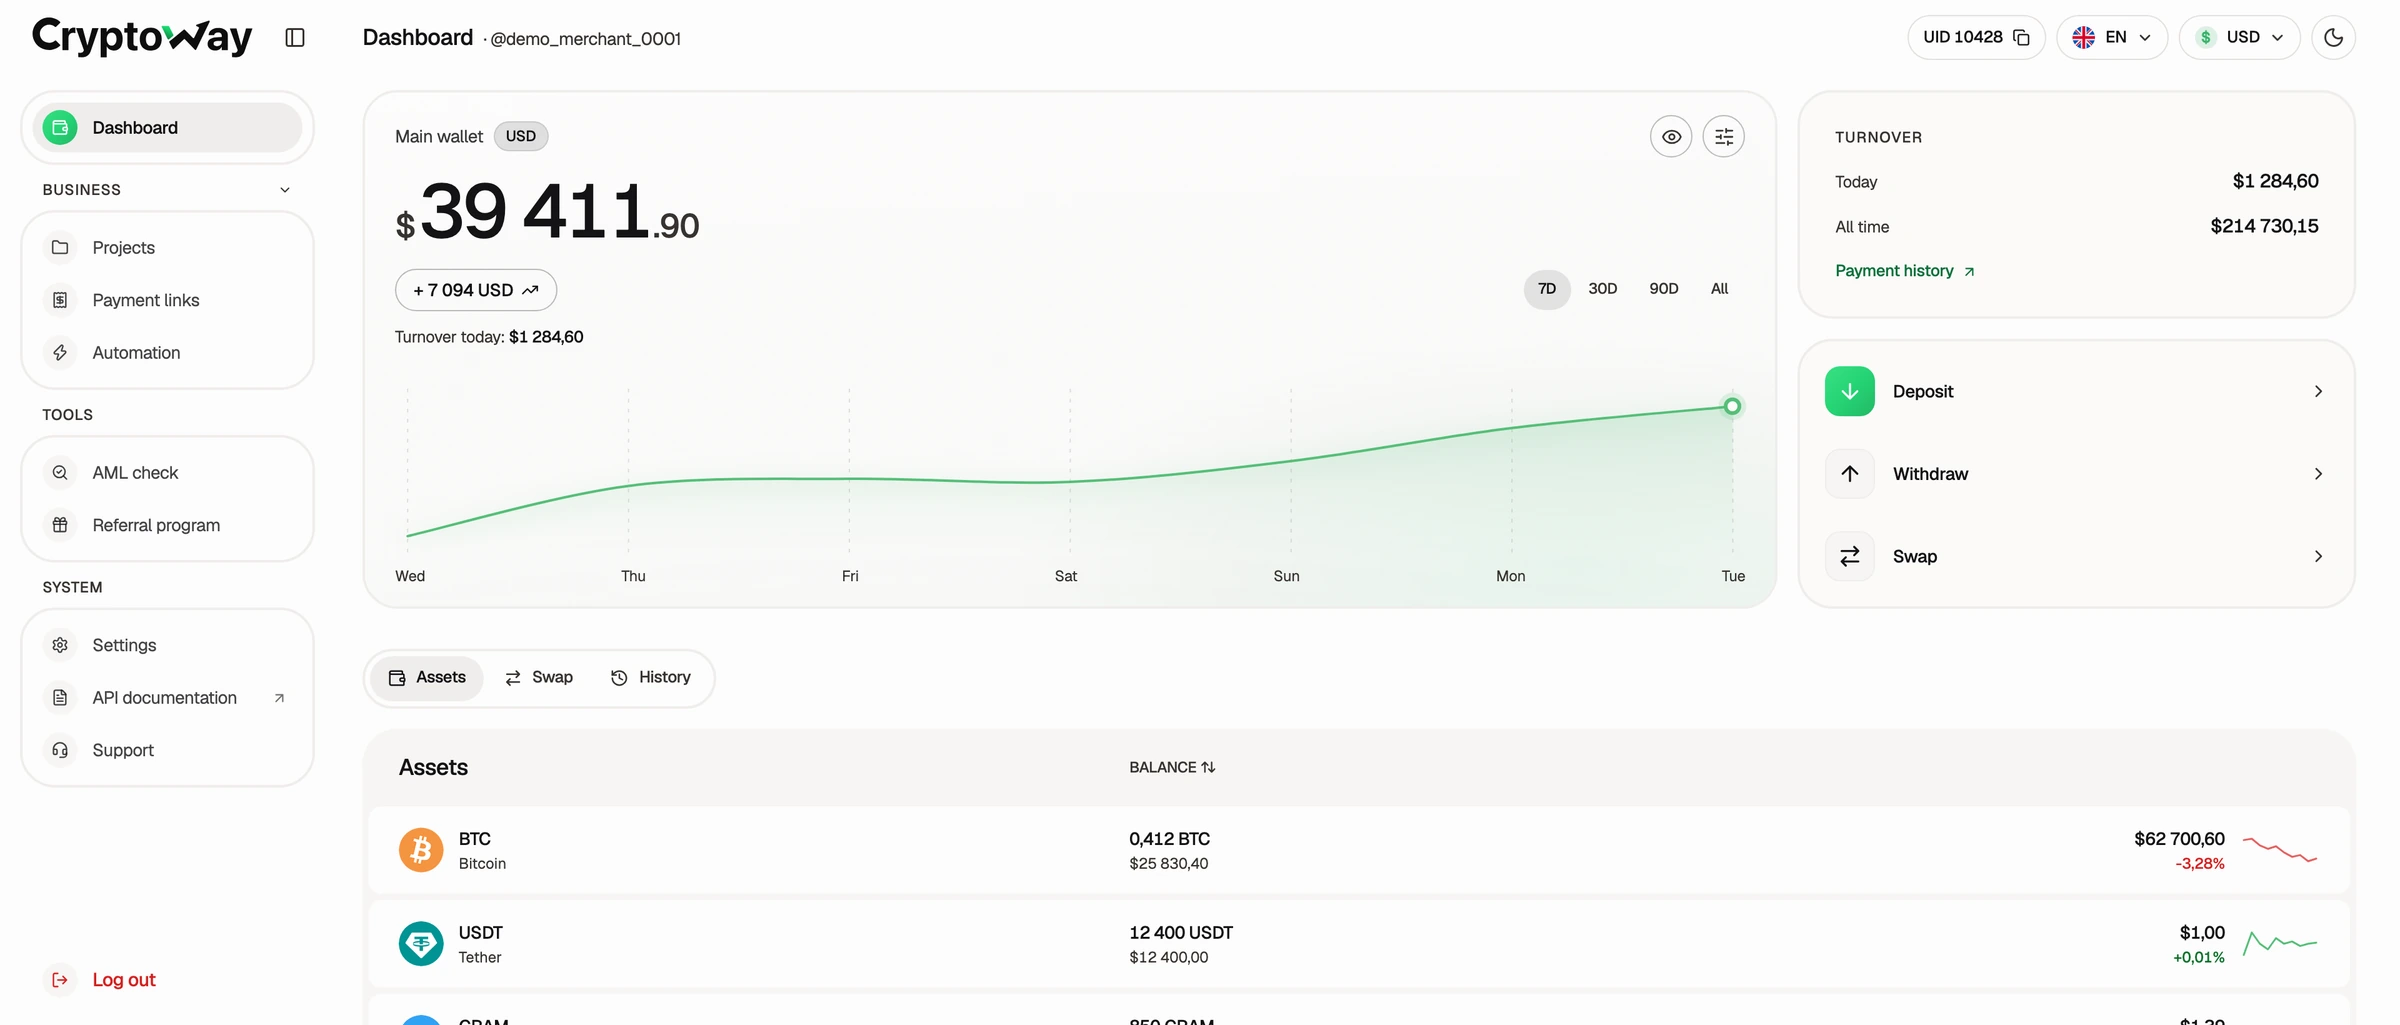Viewport: 2400px width, 1025px height.
Task: Select the 7D chart range
Action: (1547, 289)
